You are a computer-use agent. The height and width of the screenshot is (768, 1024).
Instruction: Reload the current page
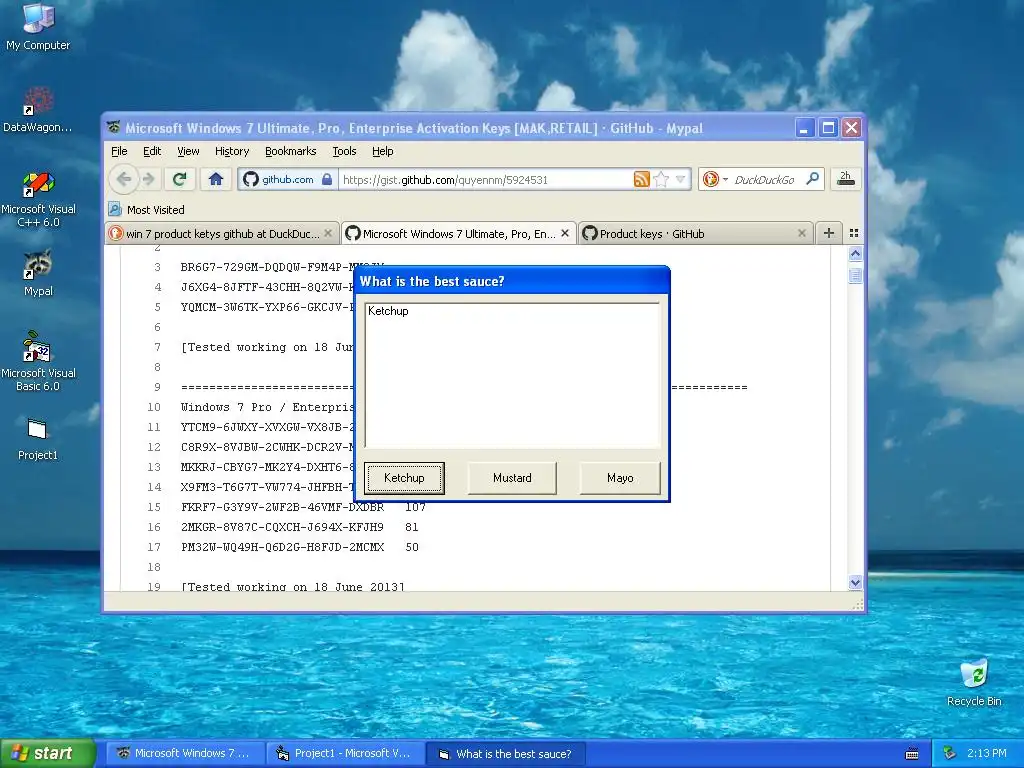click(x=180, y=179)
